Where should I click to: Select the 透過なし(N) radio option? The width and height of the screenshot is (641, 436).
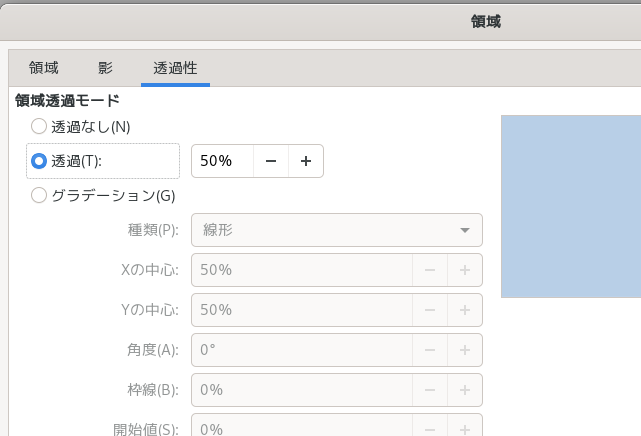click(39, 126)
